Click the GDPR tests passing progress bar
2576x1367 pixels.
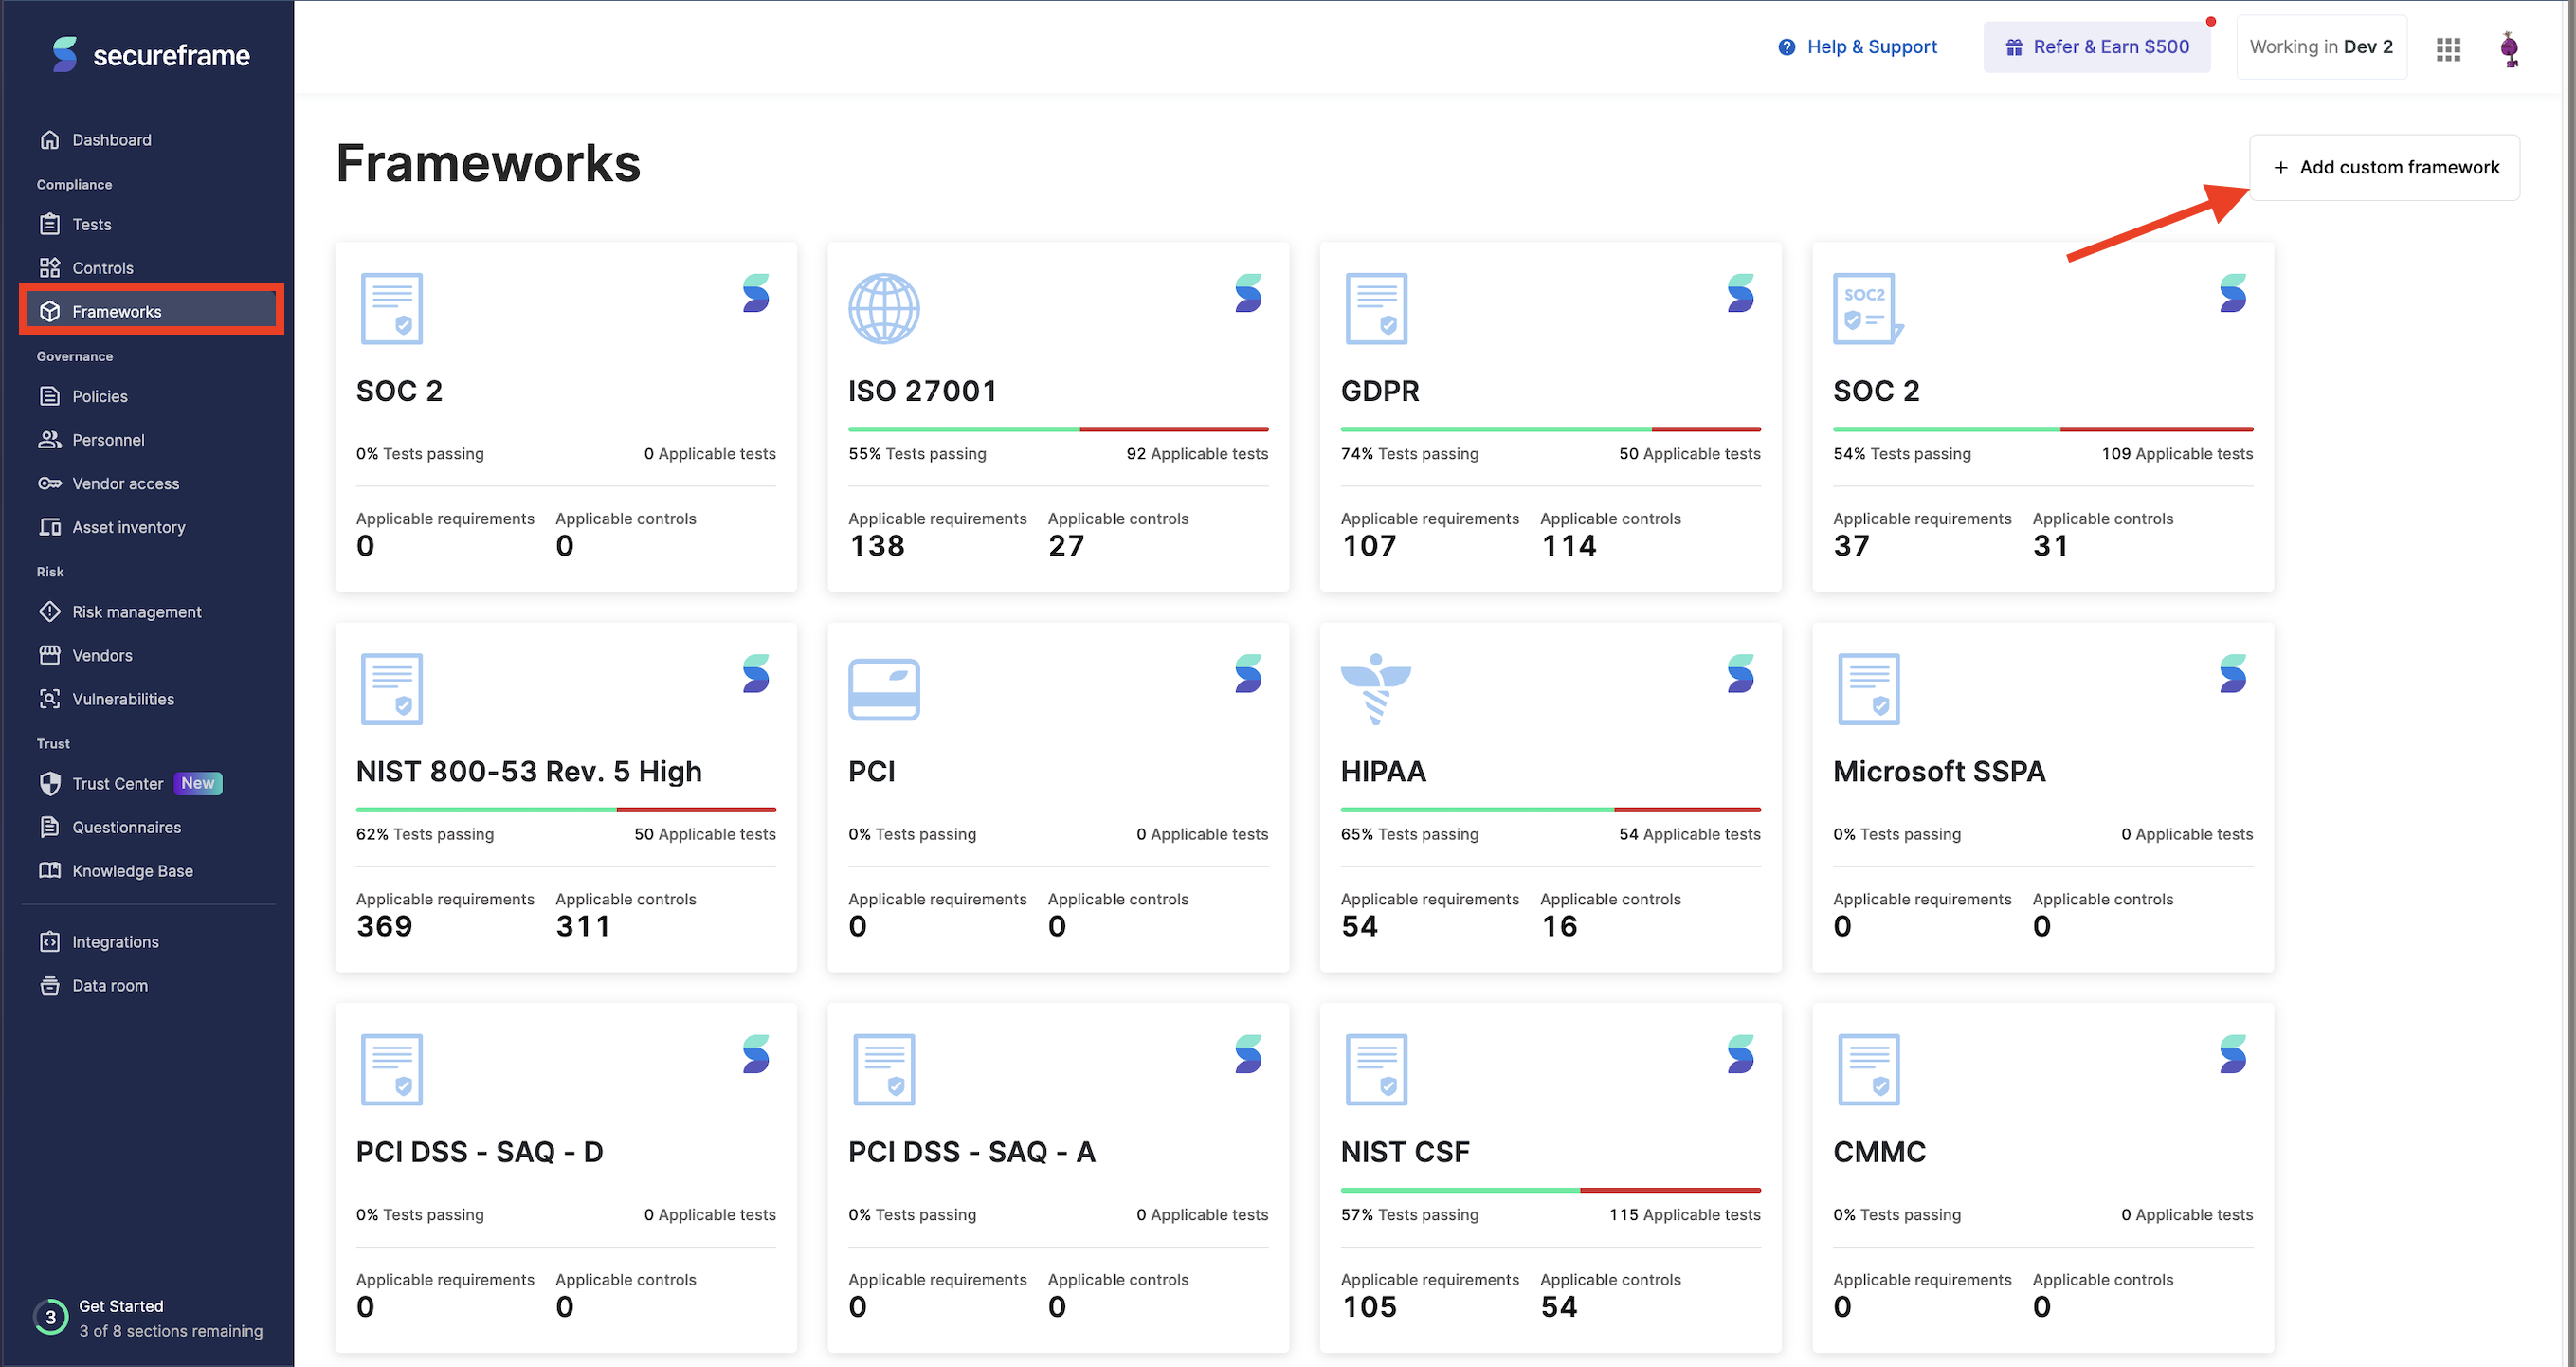[x=1551, y=429]
